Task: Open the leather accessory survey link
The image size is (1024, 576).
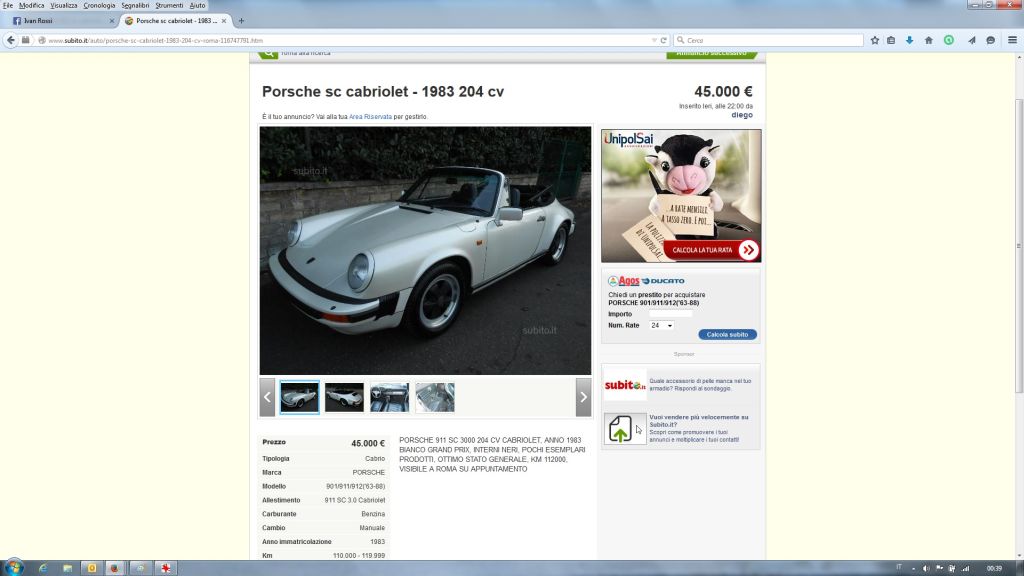Action: coord(700,385)
